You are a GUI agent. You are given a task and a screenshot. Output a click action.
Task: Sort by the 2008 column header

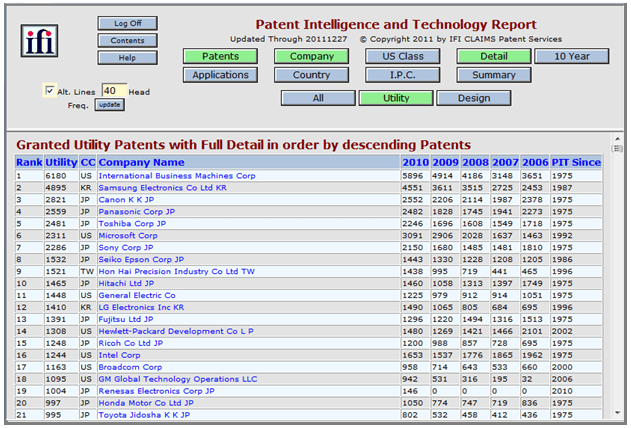click(475, 162)
